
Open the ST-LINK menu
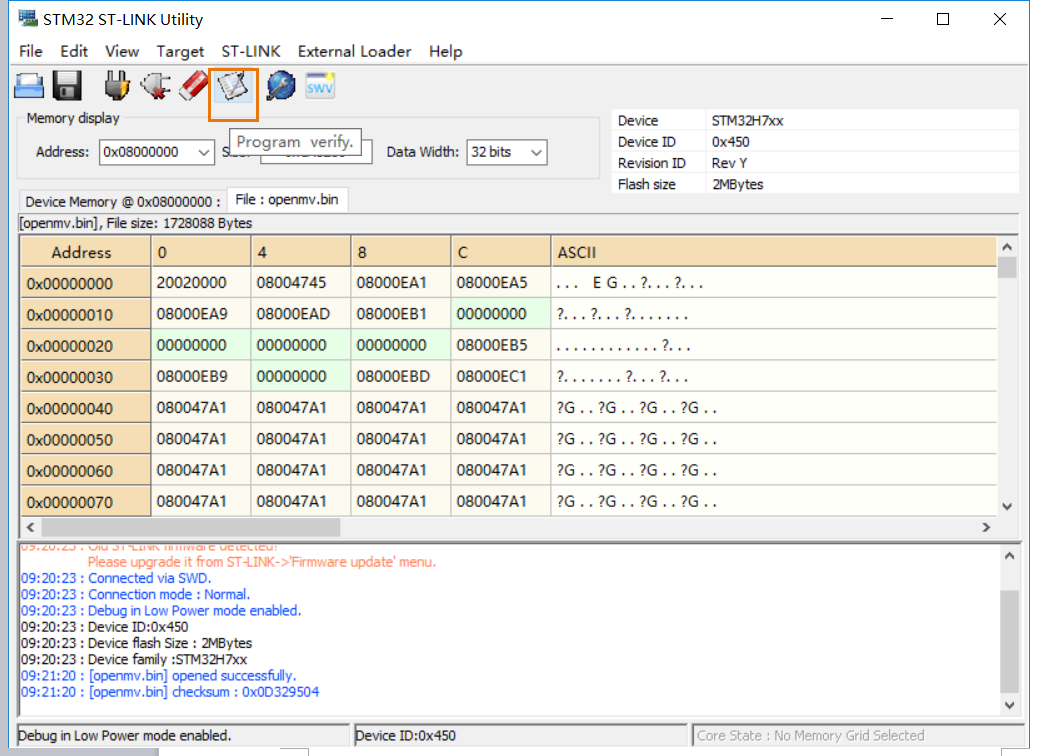click(251, 52)
